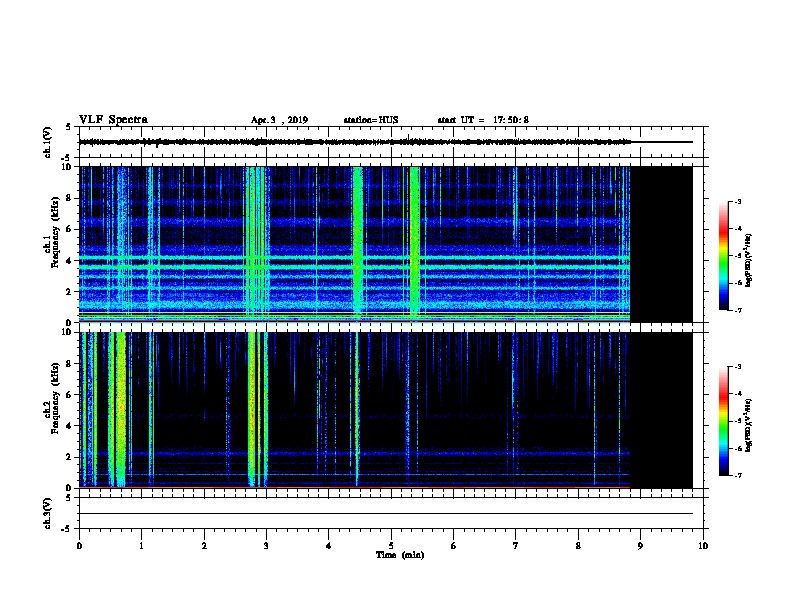792x612 pixels.
Task: Click the "10" frequency tick on ch.1 spectrogram
Action: click(67, 167)
